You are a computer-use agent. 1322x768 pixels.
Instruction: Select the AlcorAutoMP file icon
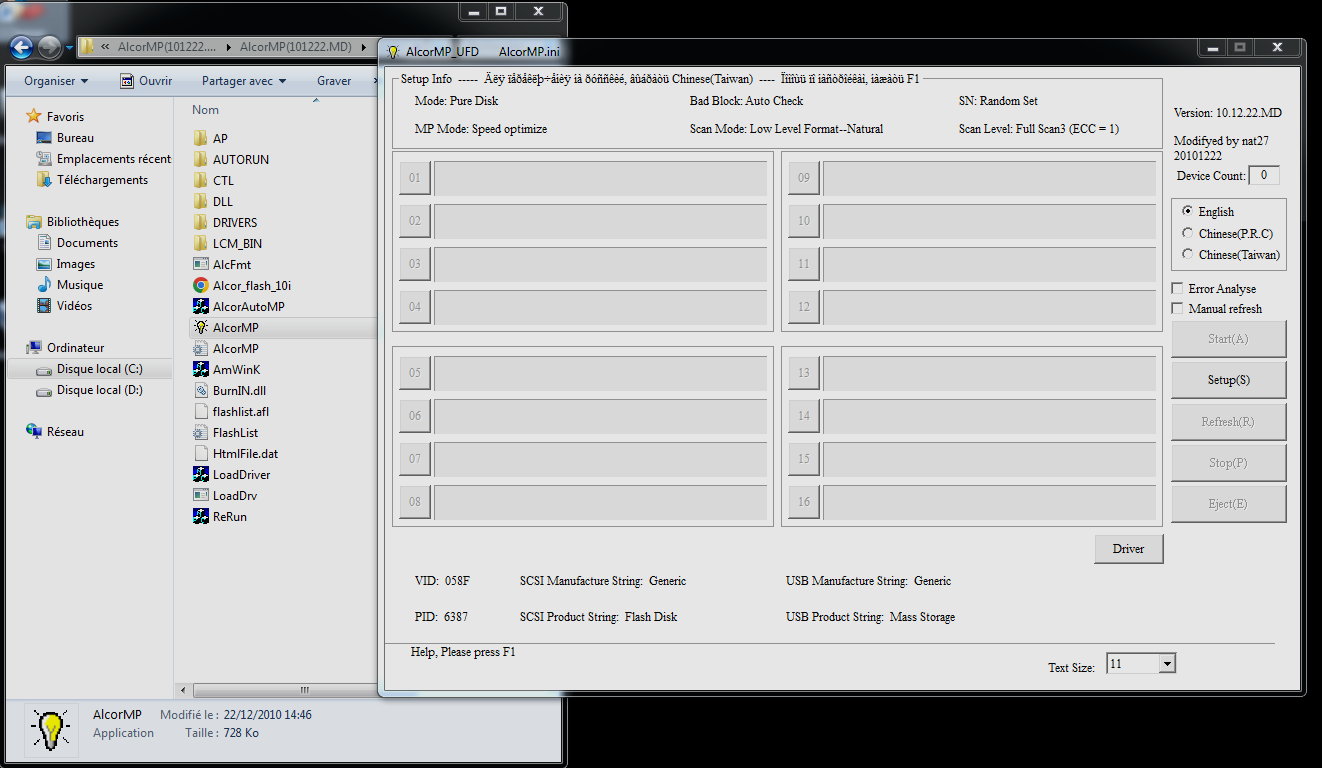200,306
